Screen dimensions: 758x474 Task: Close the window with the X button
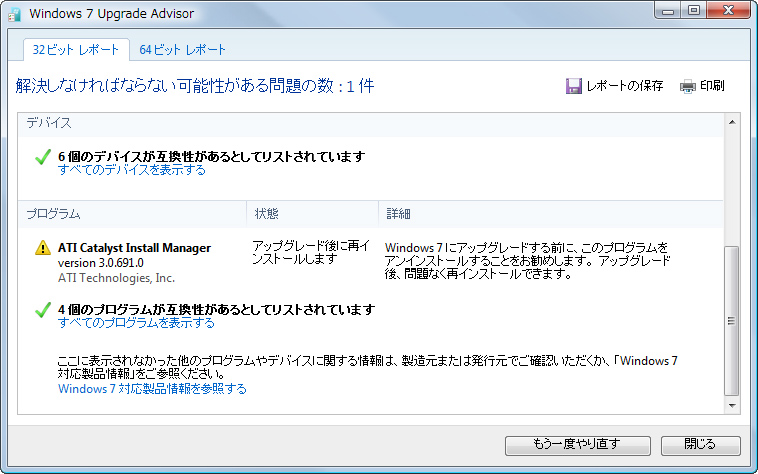(x=729, y=11)
